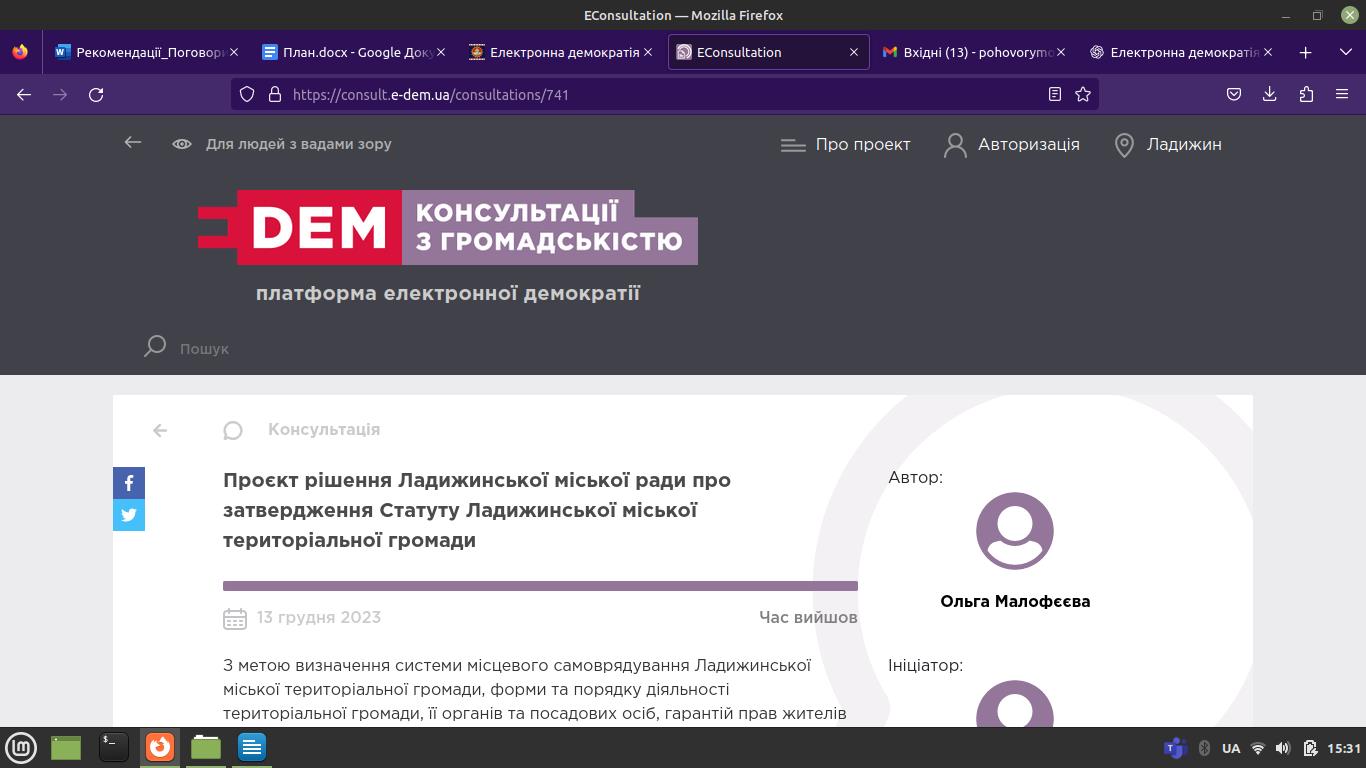Switch to the Рекомендації_Поговори tab
This screenshot has height=768, width=1366.
tap(146, 52)
